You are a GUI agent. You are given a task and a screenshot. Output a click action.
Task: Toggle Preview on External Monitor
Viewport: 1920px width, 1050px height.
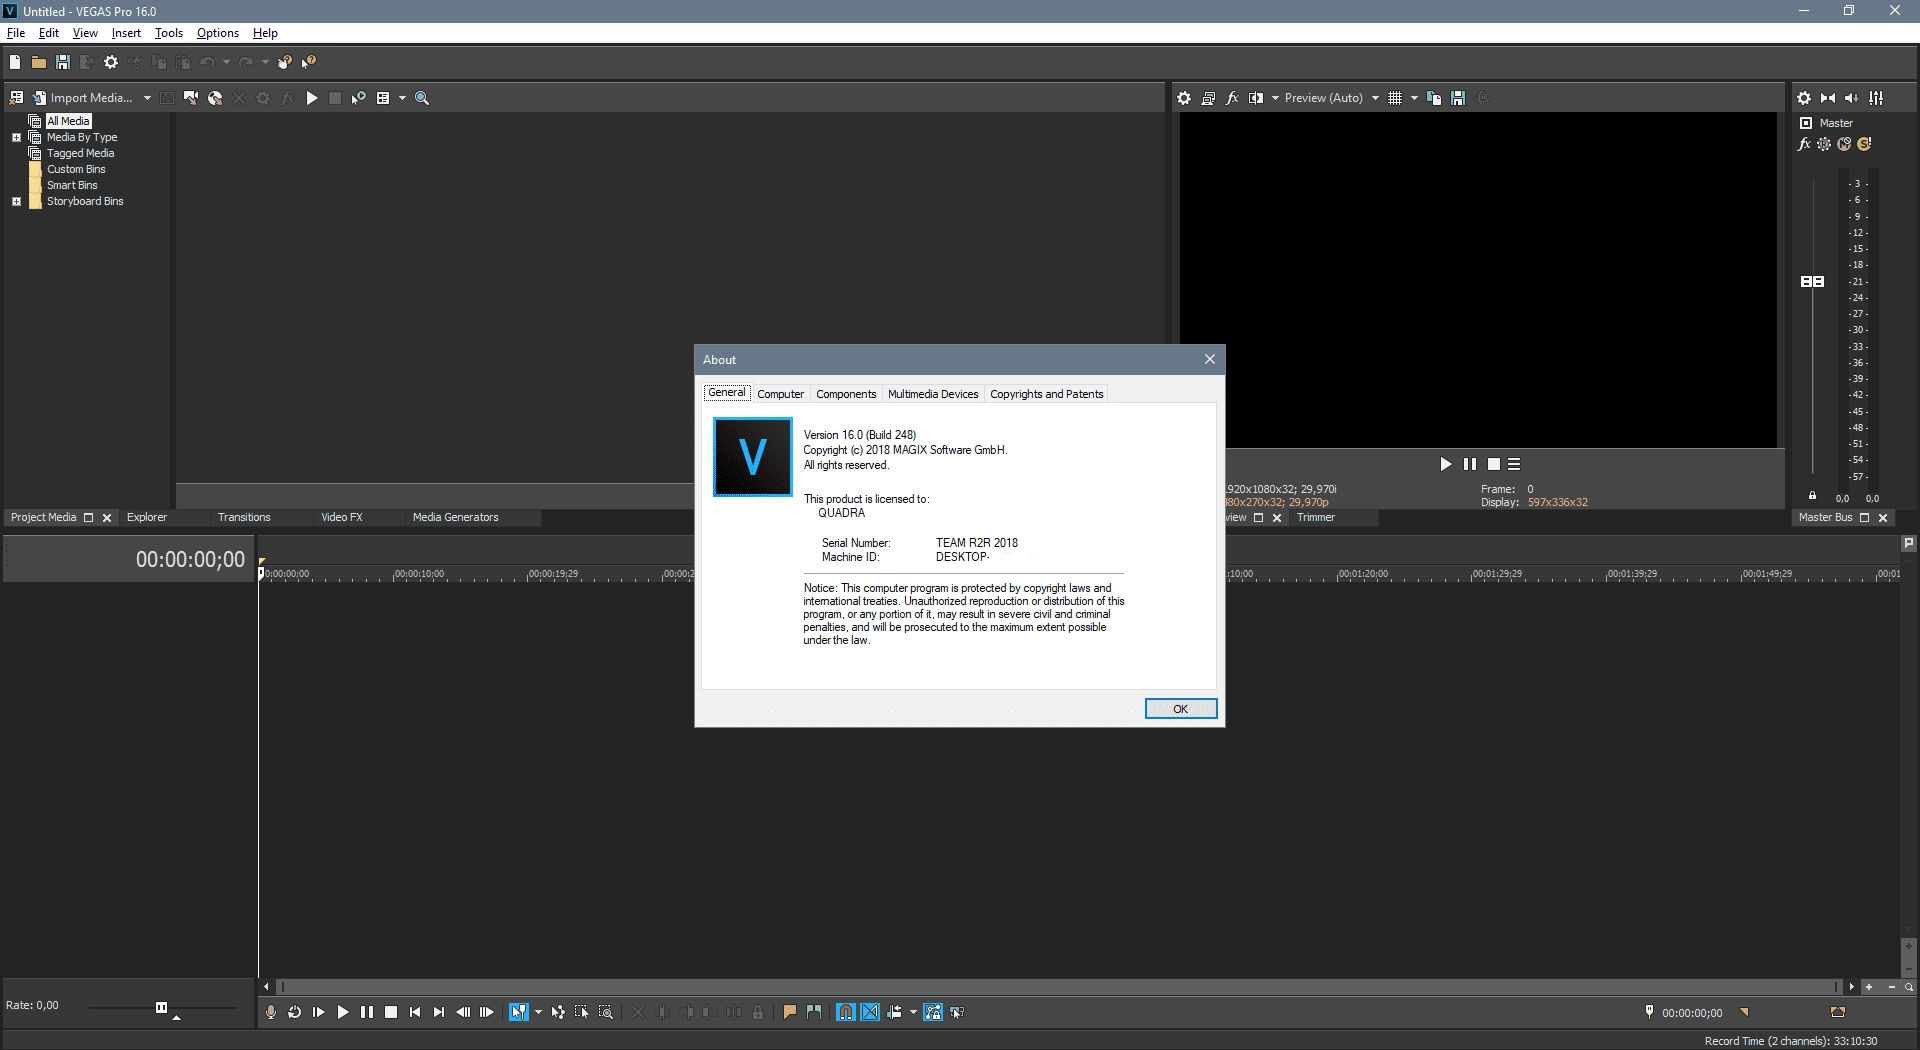tap(1208, 98)
